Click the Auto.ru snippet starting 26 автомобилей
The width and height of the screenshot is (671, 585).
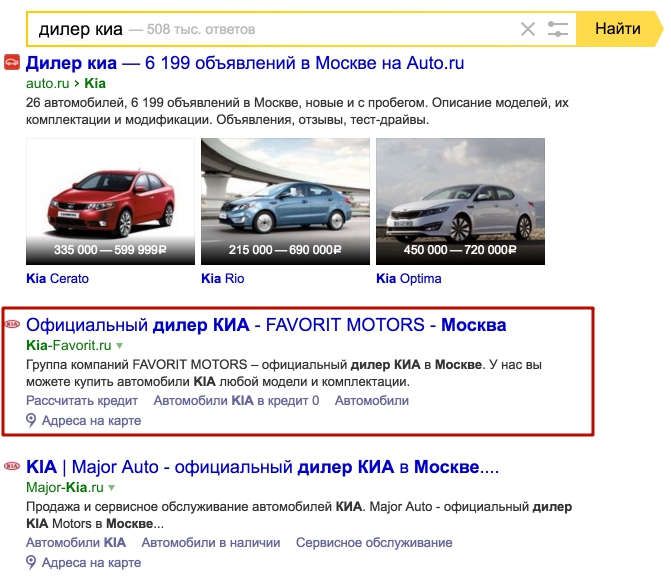(x=297, y=111)
